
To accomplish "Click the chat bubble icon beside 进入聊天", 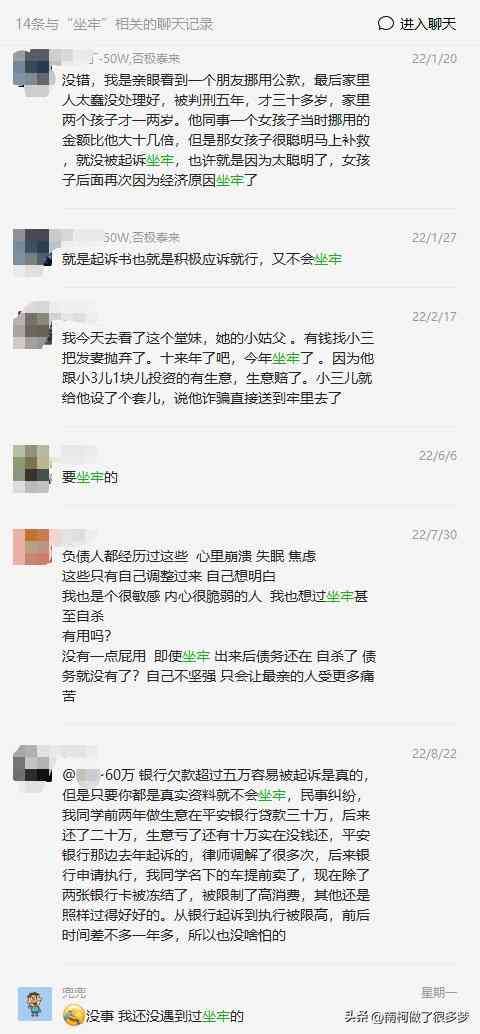I will tap(386, 24).
